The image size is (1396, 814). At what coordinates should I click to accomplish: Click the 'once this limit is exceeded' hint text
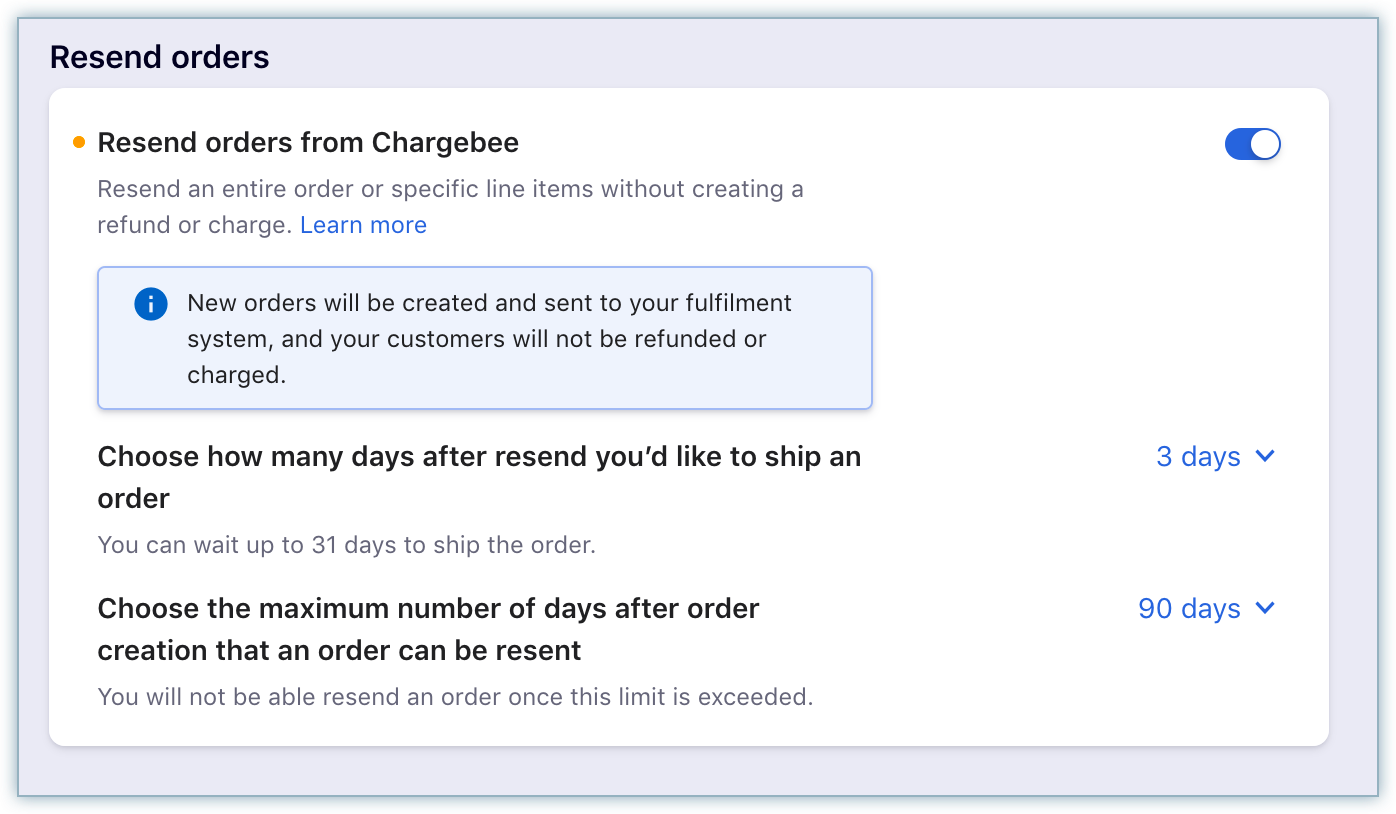[x=455, y=696]
